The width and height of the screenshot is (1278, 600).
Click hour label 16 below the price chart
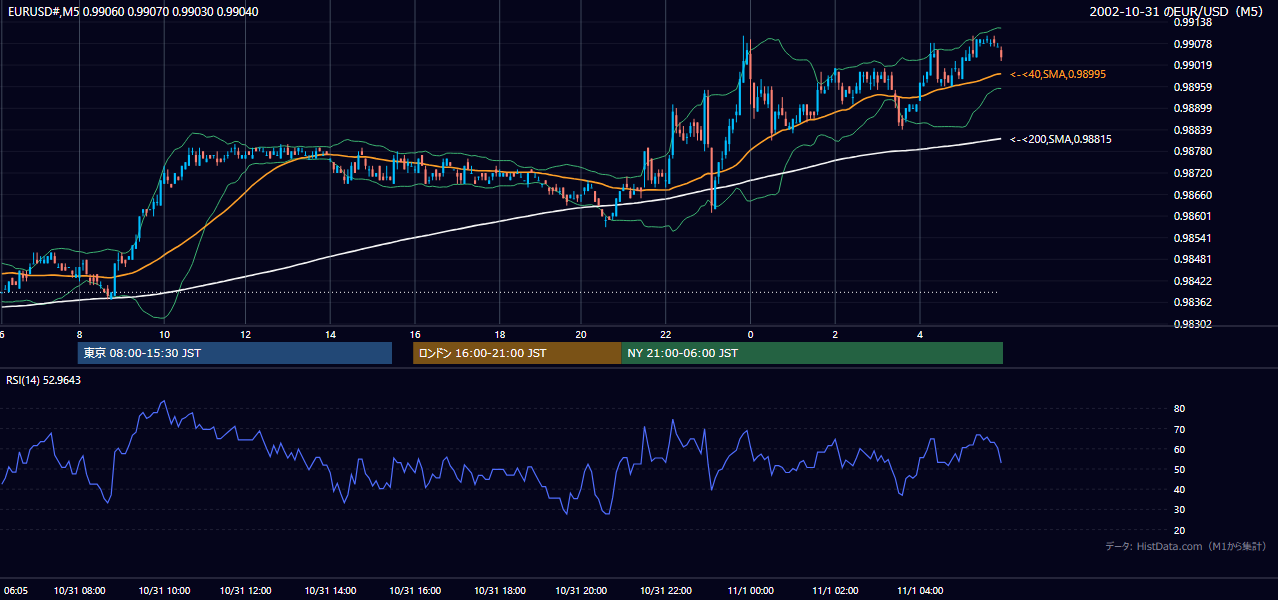pyautogui.click(x=415, y=334)
